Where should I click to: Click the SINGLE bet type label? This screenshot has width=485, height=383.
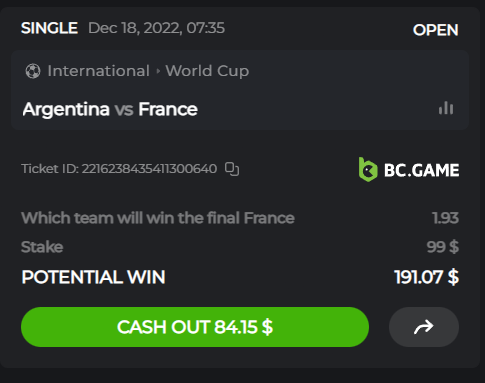click(49, 28)
